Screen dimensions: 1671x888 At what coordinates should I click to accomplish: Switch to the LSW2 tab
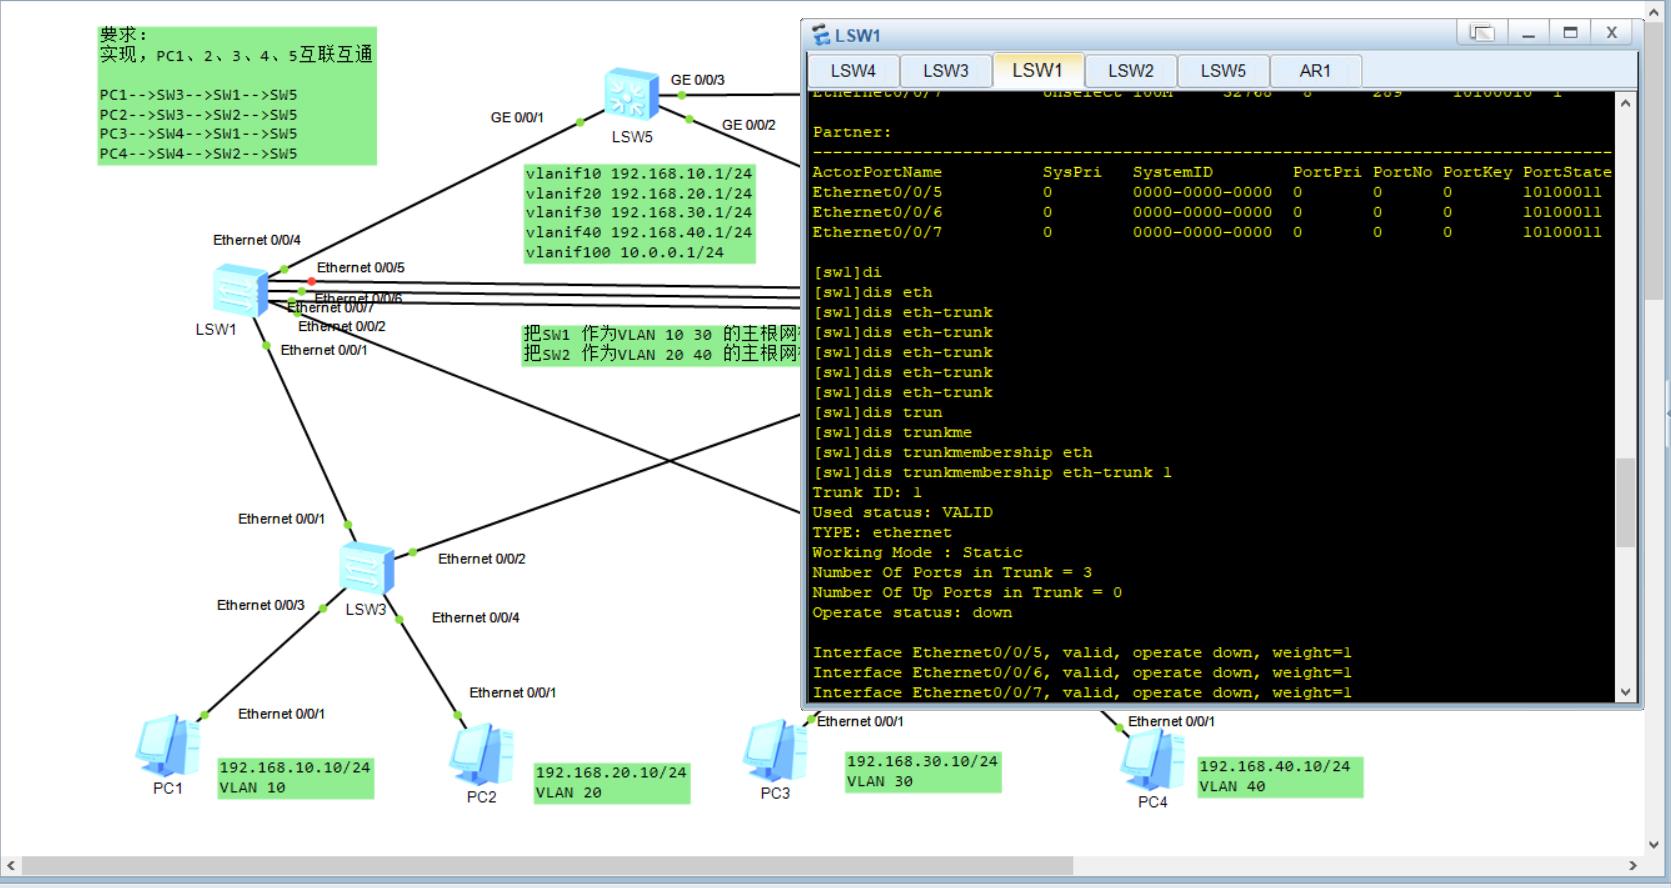pyautogui.click(x=1131, y=71)
